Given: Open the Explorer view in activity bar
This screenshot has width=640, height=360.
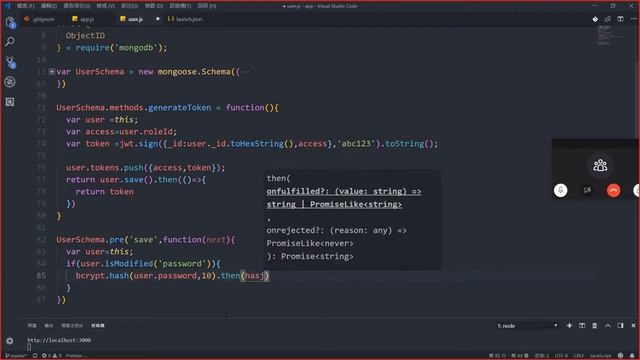Looking at the screenshot, I should tap(10, 22).
